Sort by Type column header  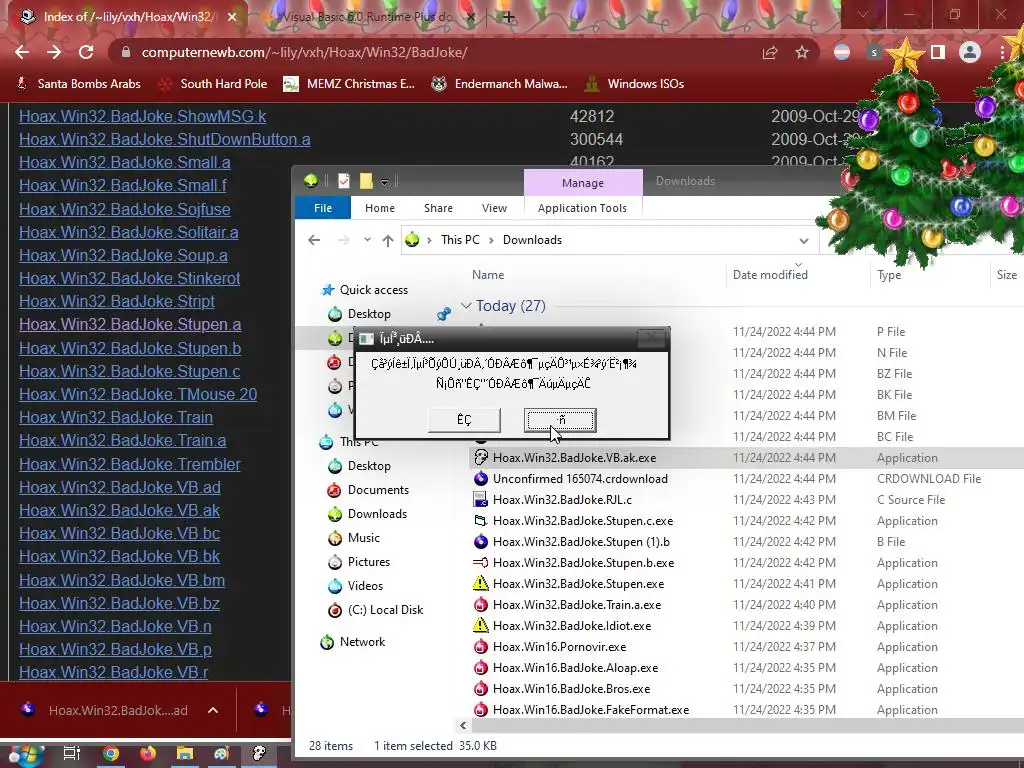point(889,275)
